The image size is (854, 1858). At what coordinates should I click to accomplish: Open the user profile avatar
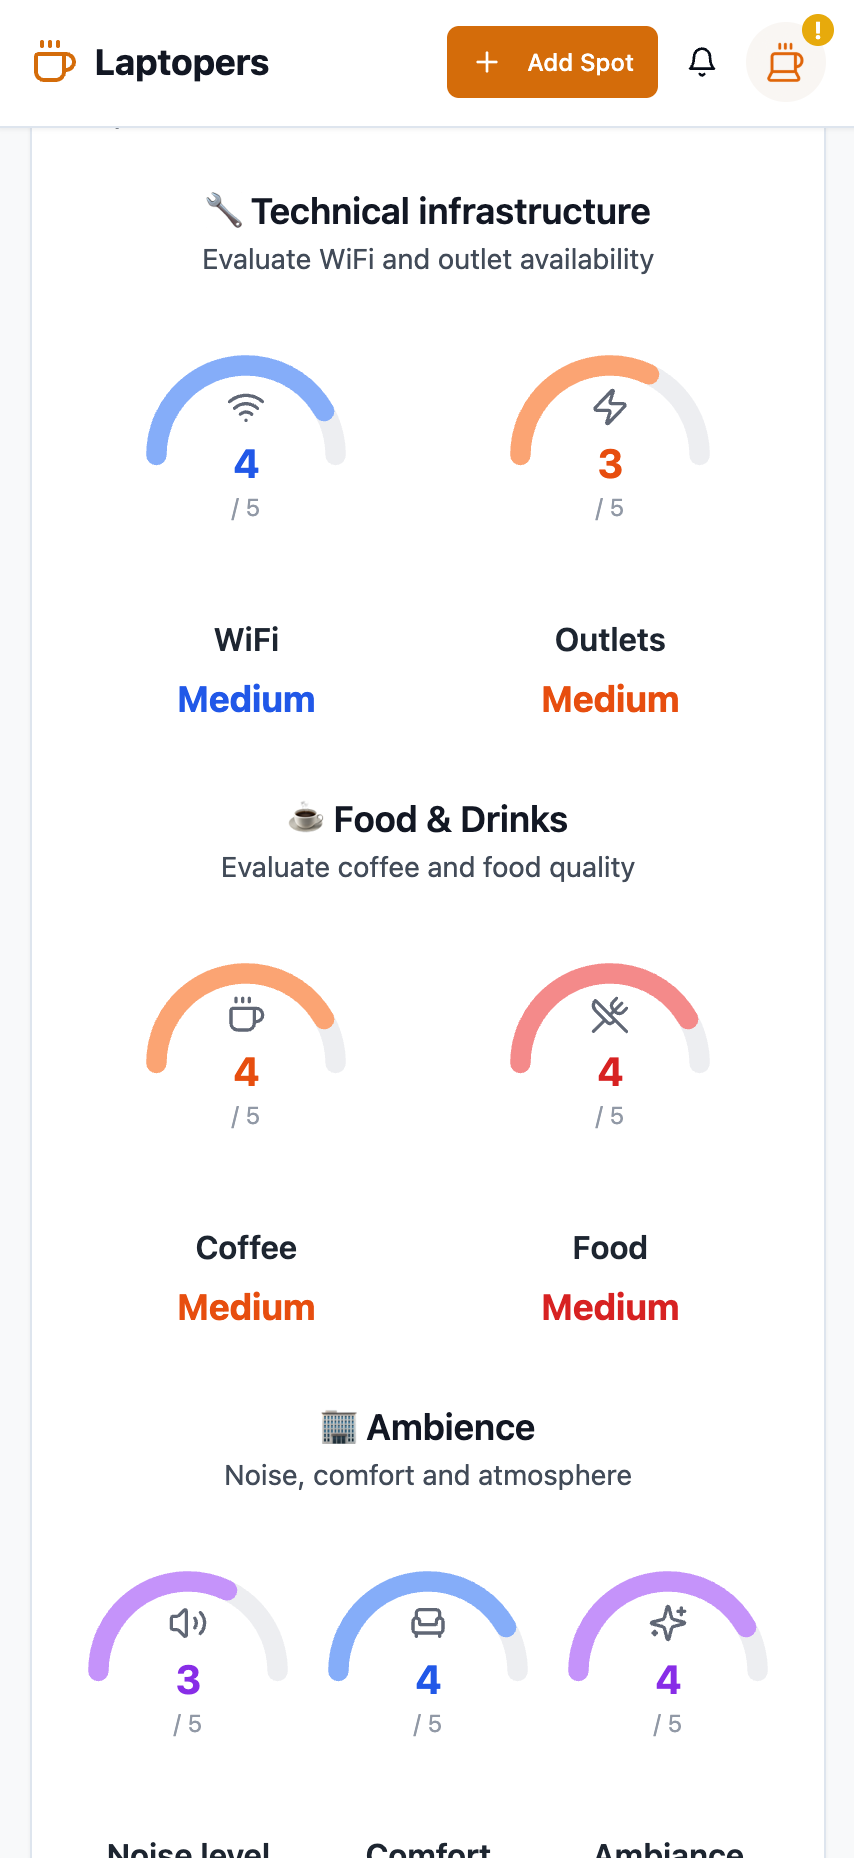pos(785,62)
